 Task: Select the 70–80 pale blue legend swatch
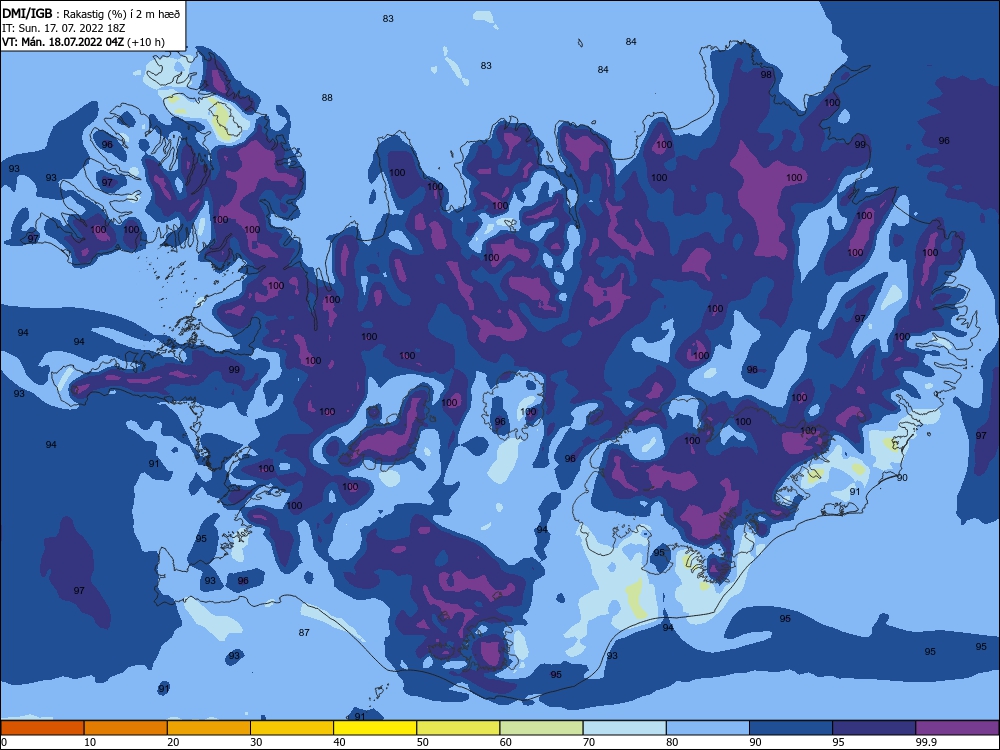click(x=625, y=728)
